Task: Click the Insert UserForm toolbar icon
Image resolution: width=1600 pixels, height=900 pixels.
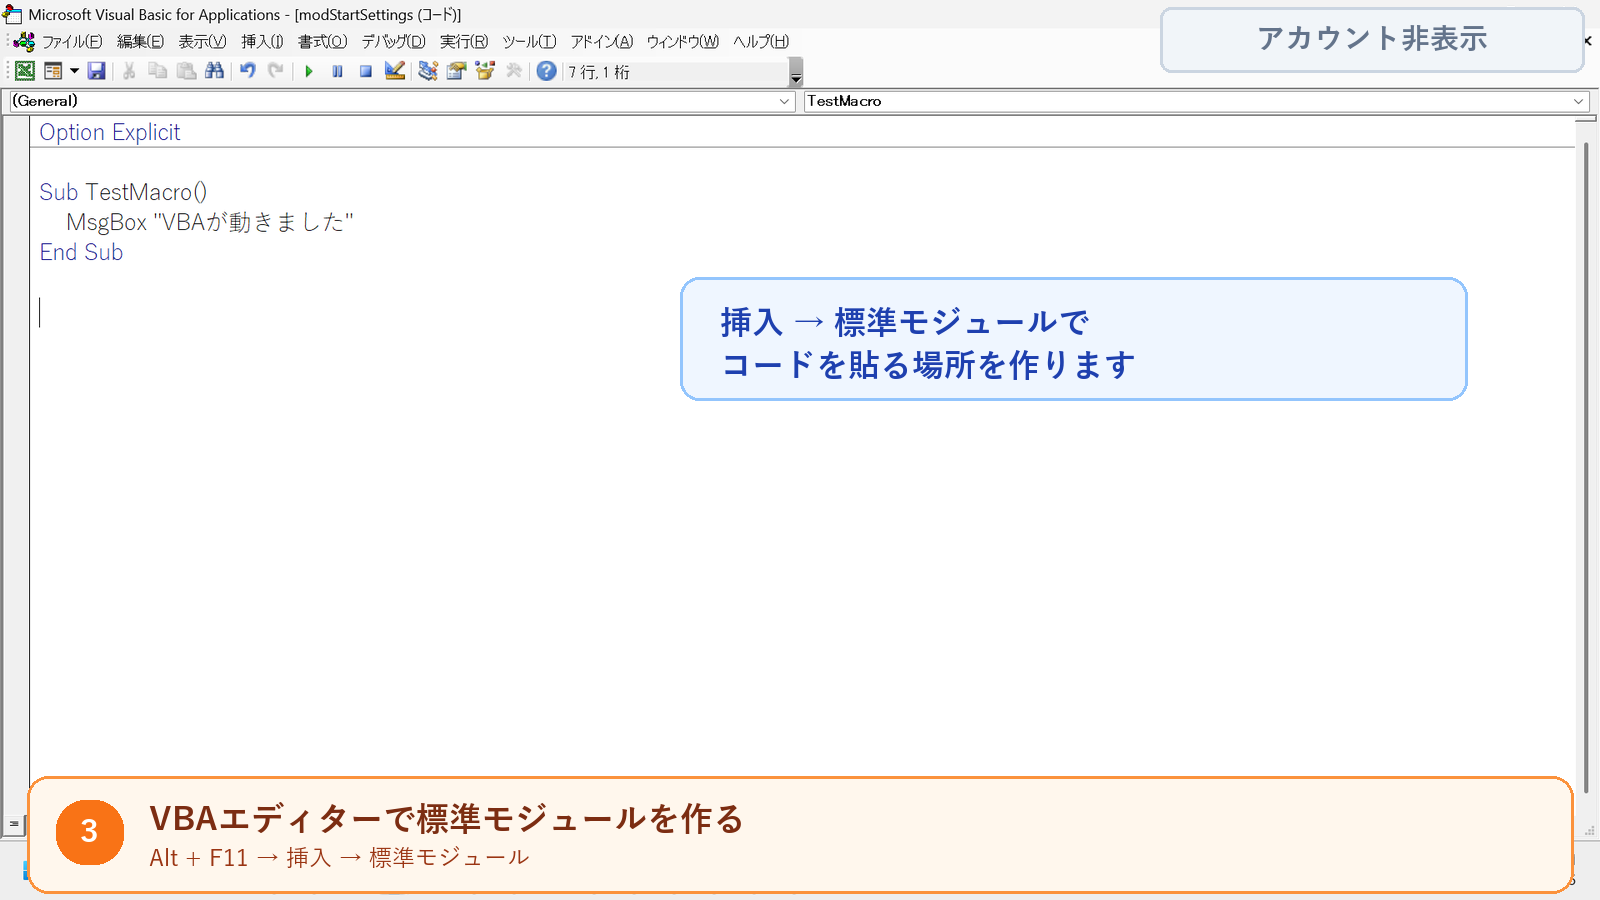Action: tap(53, 71)
